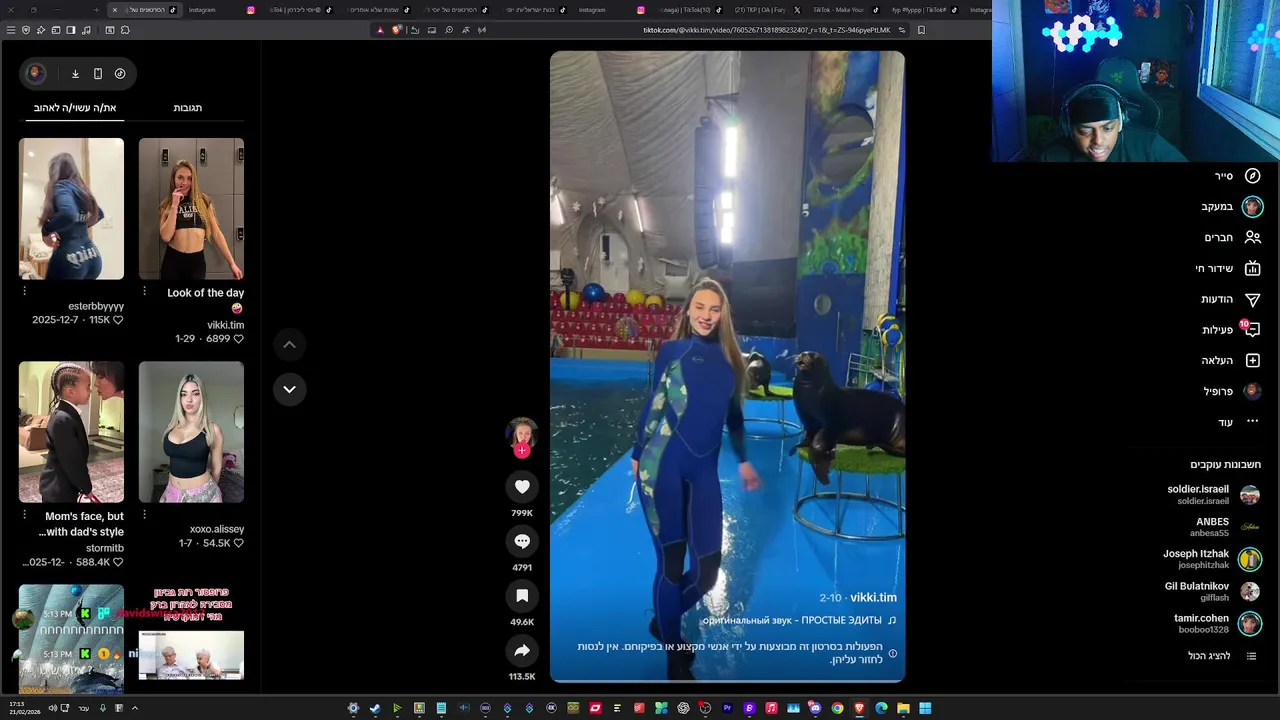Click the TikTok coin icon in the top-left pill
Image resolution: width=1280 pixels, height=720 pixels.
point(120,73)
